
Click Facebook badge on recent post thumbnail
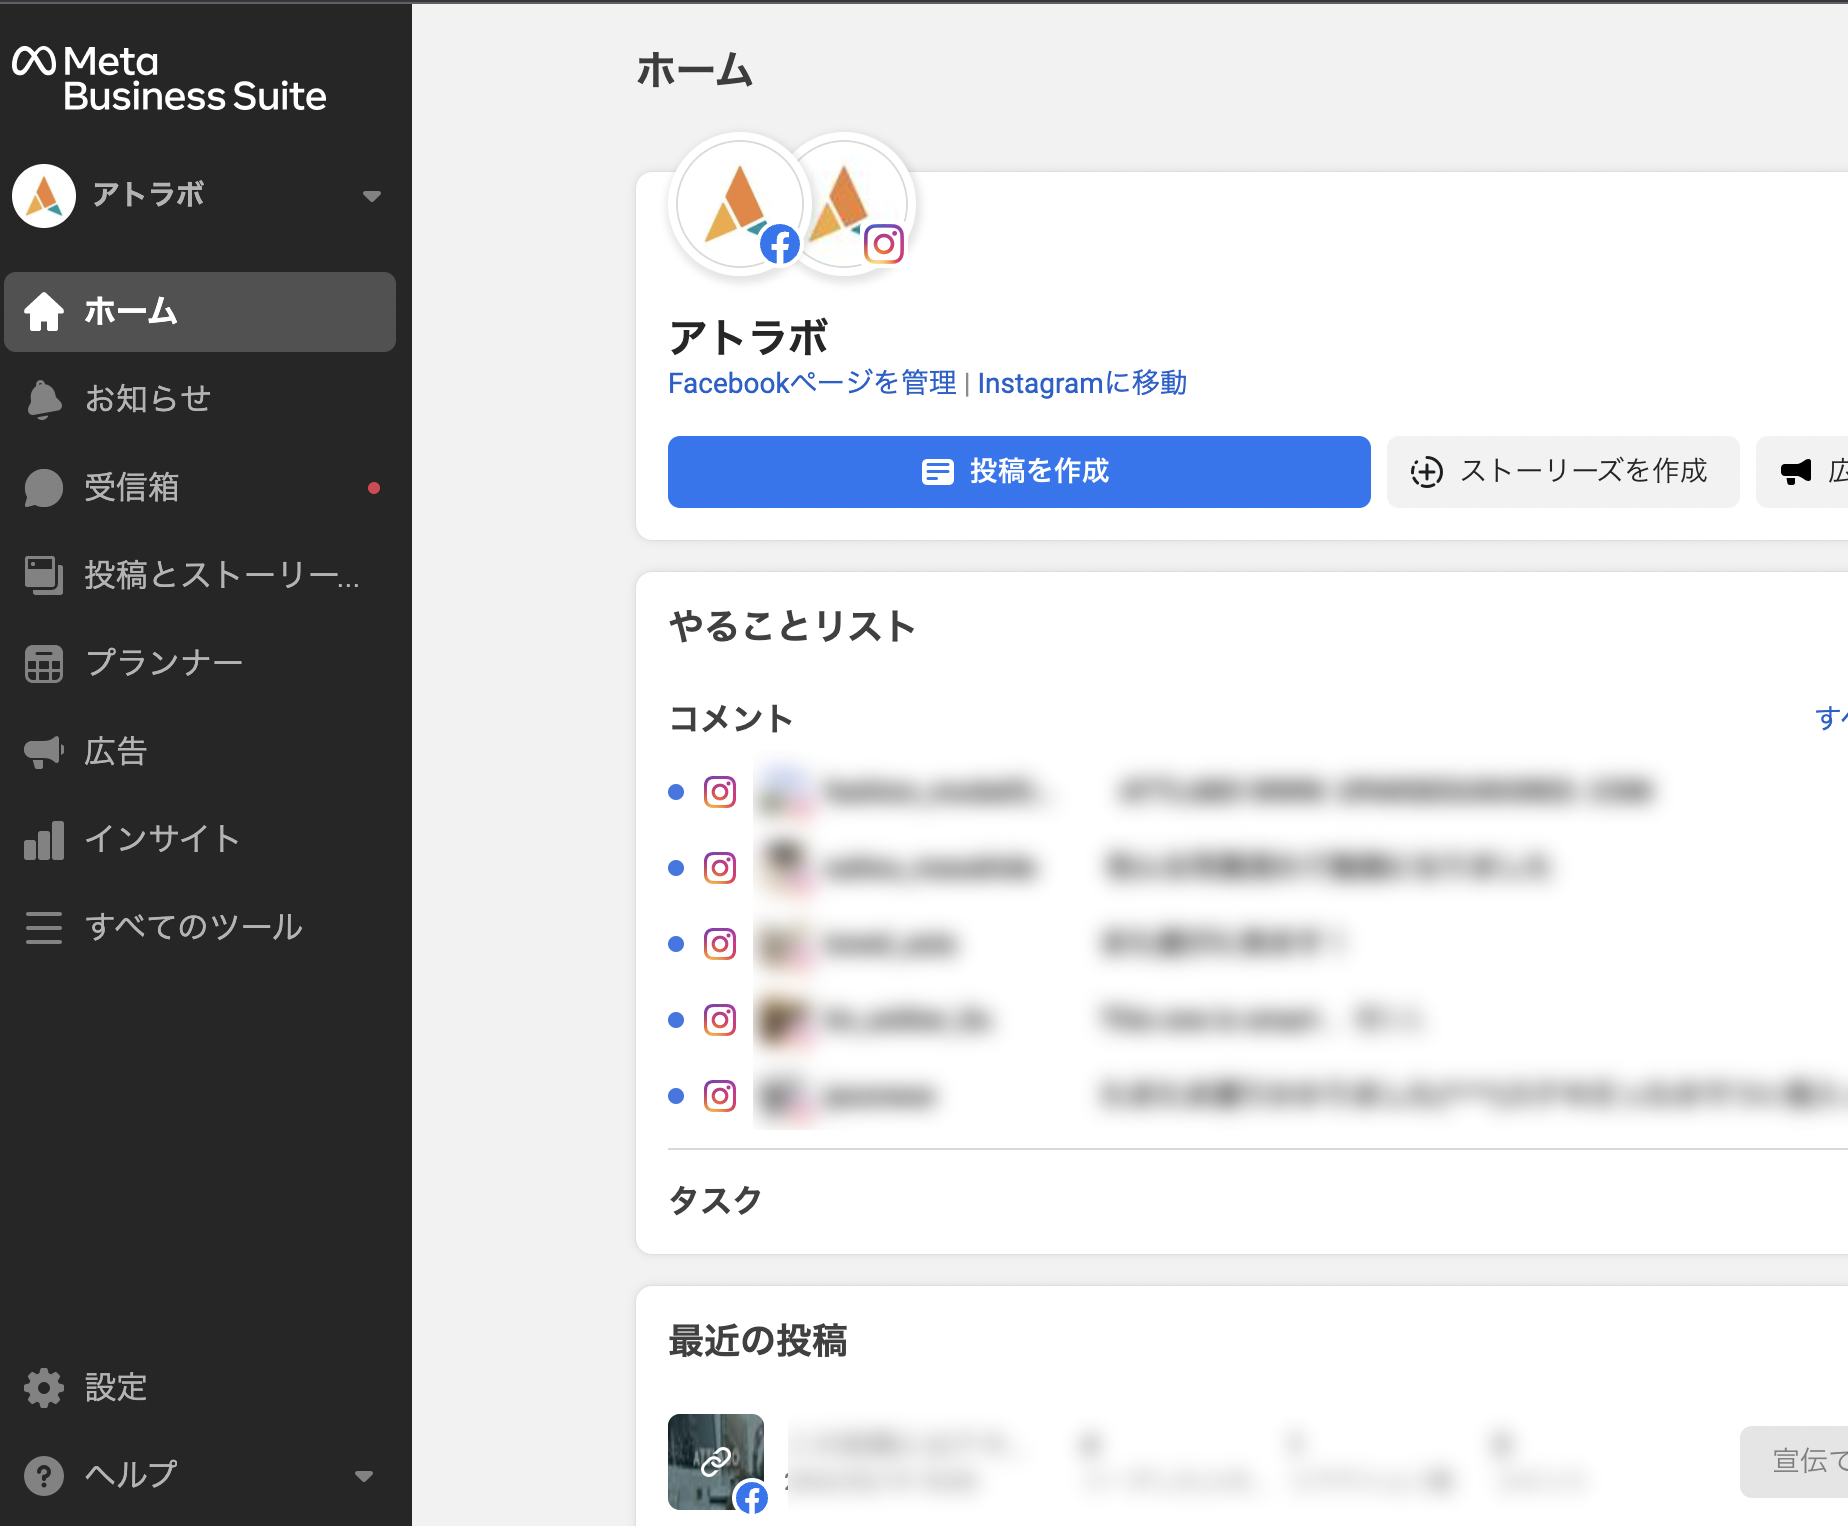(752, 1498)
